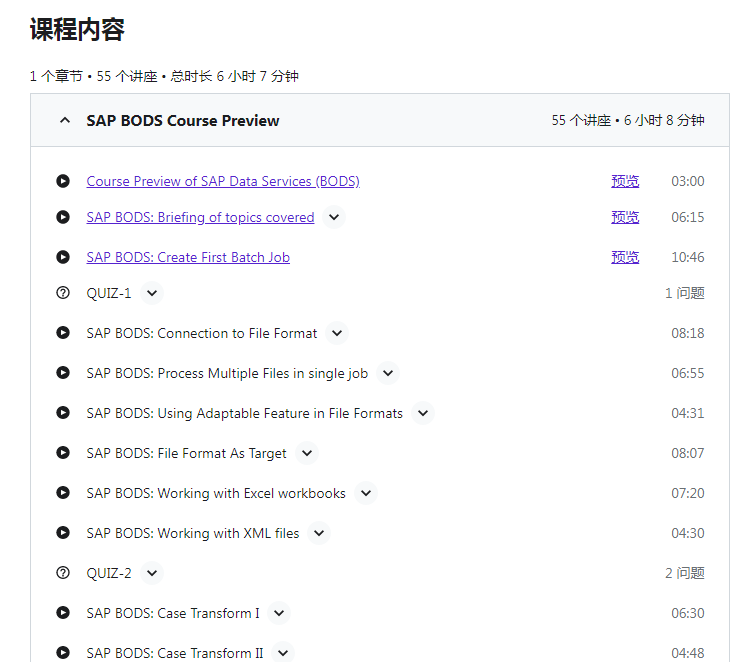Click the question mark icon for QUIZ-2
Image resolution: width=754 pixels, height=662 pixels.
[x=63, y=573]
